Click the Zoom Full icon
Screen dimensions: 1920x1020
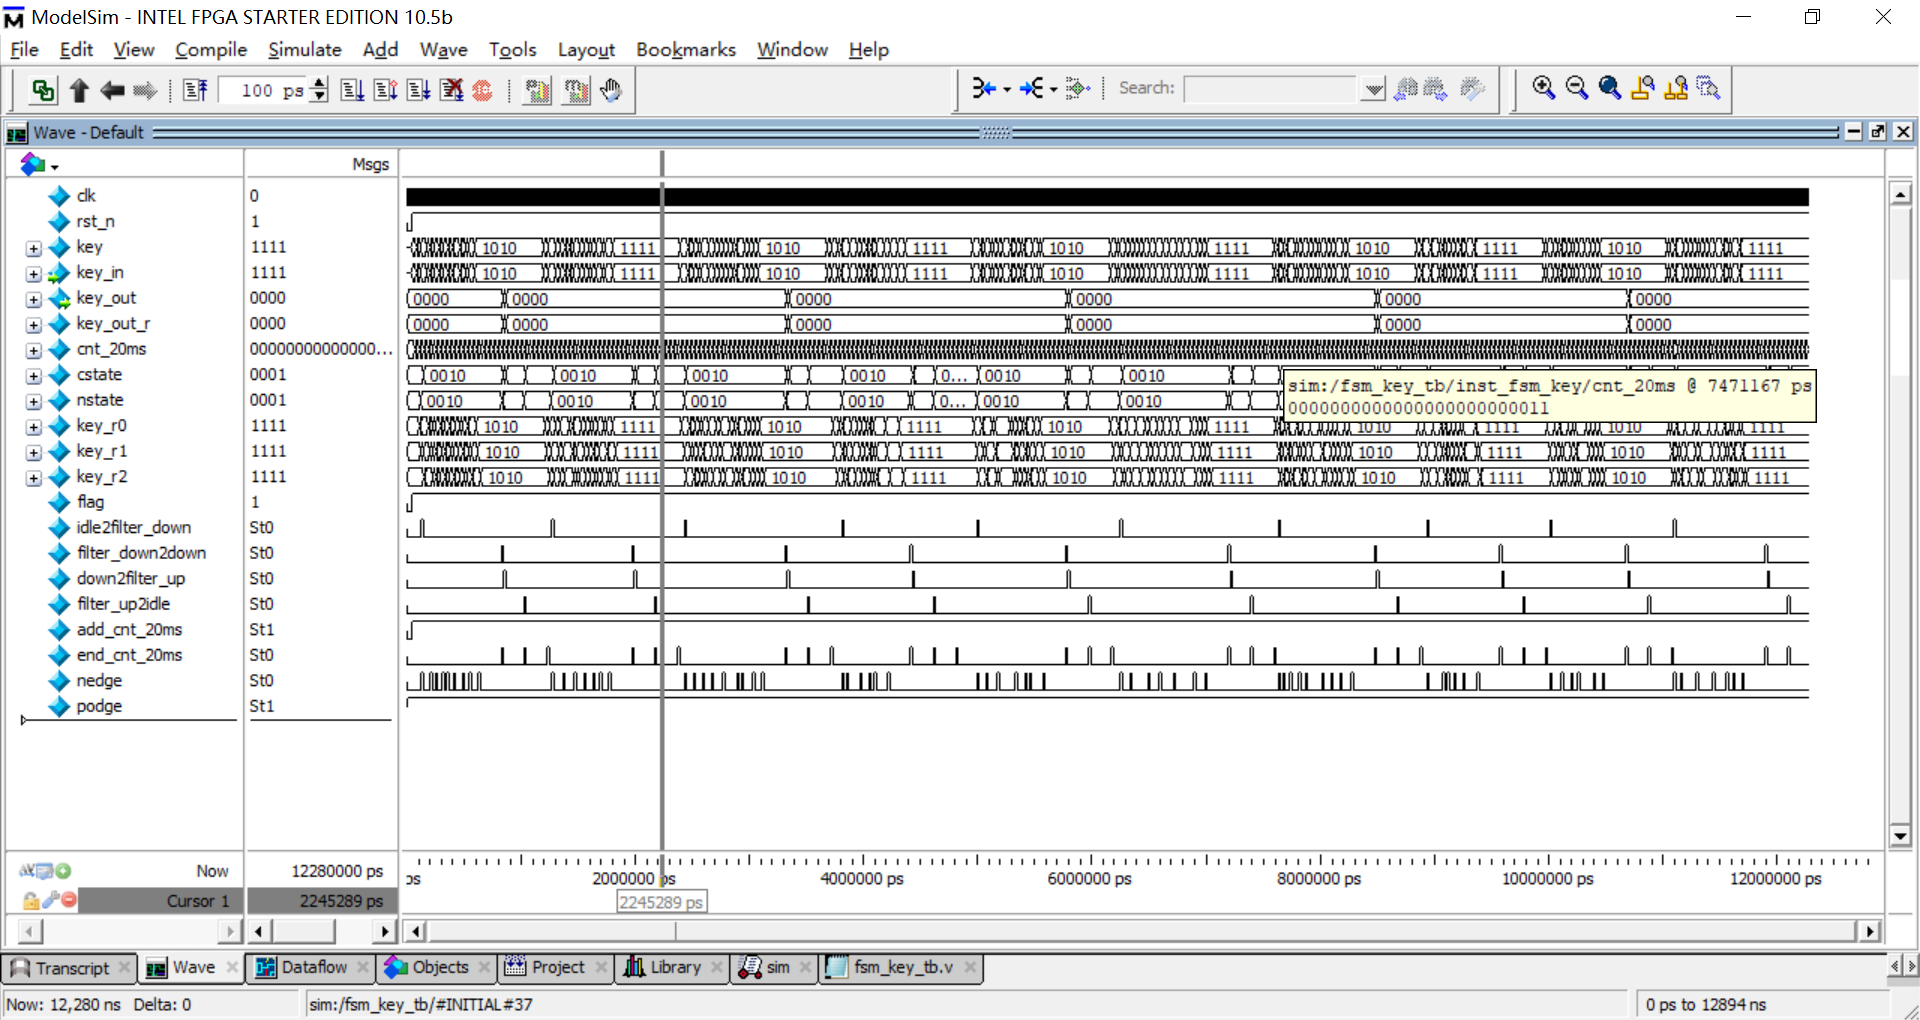coord(1610,88)
